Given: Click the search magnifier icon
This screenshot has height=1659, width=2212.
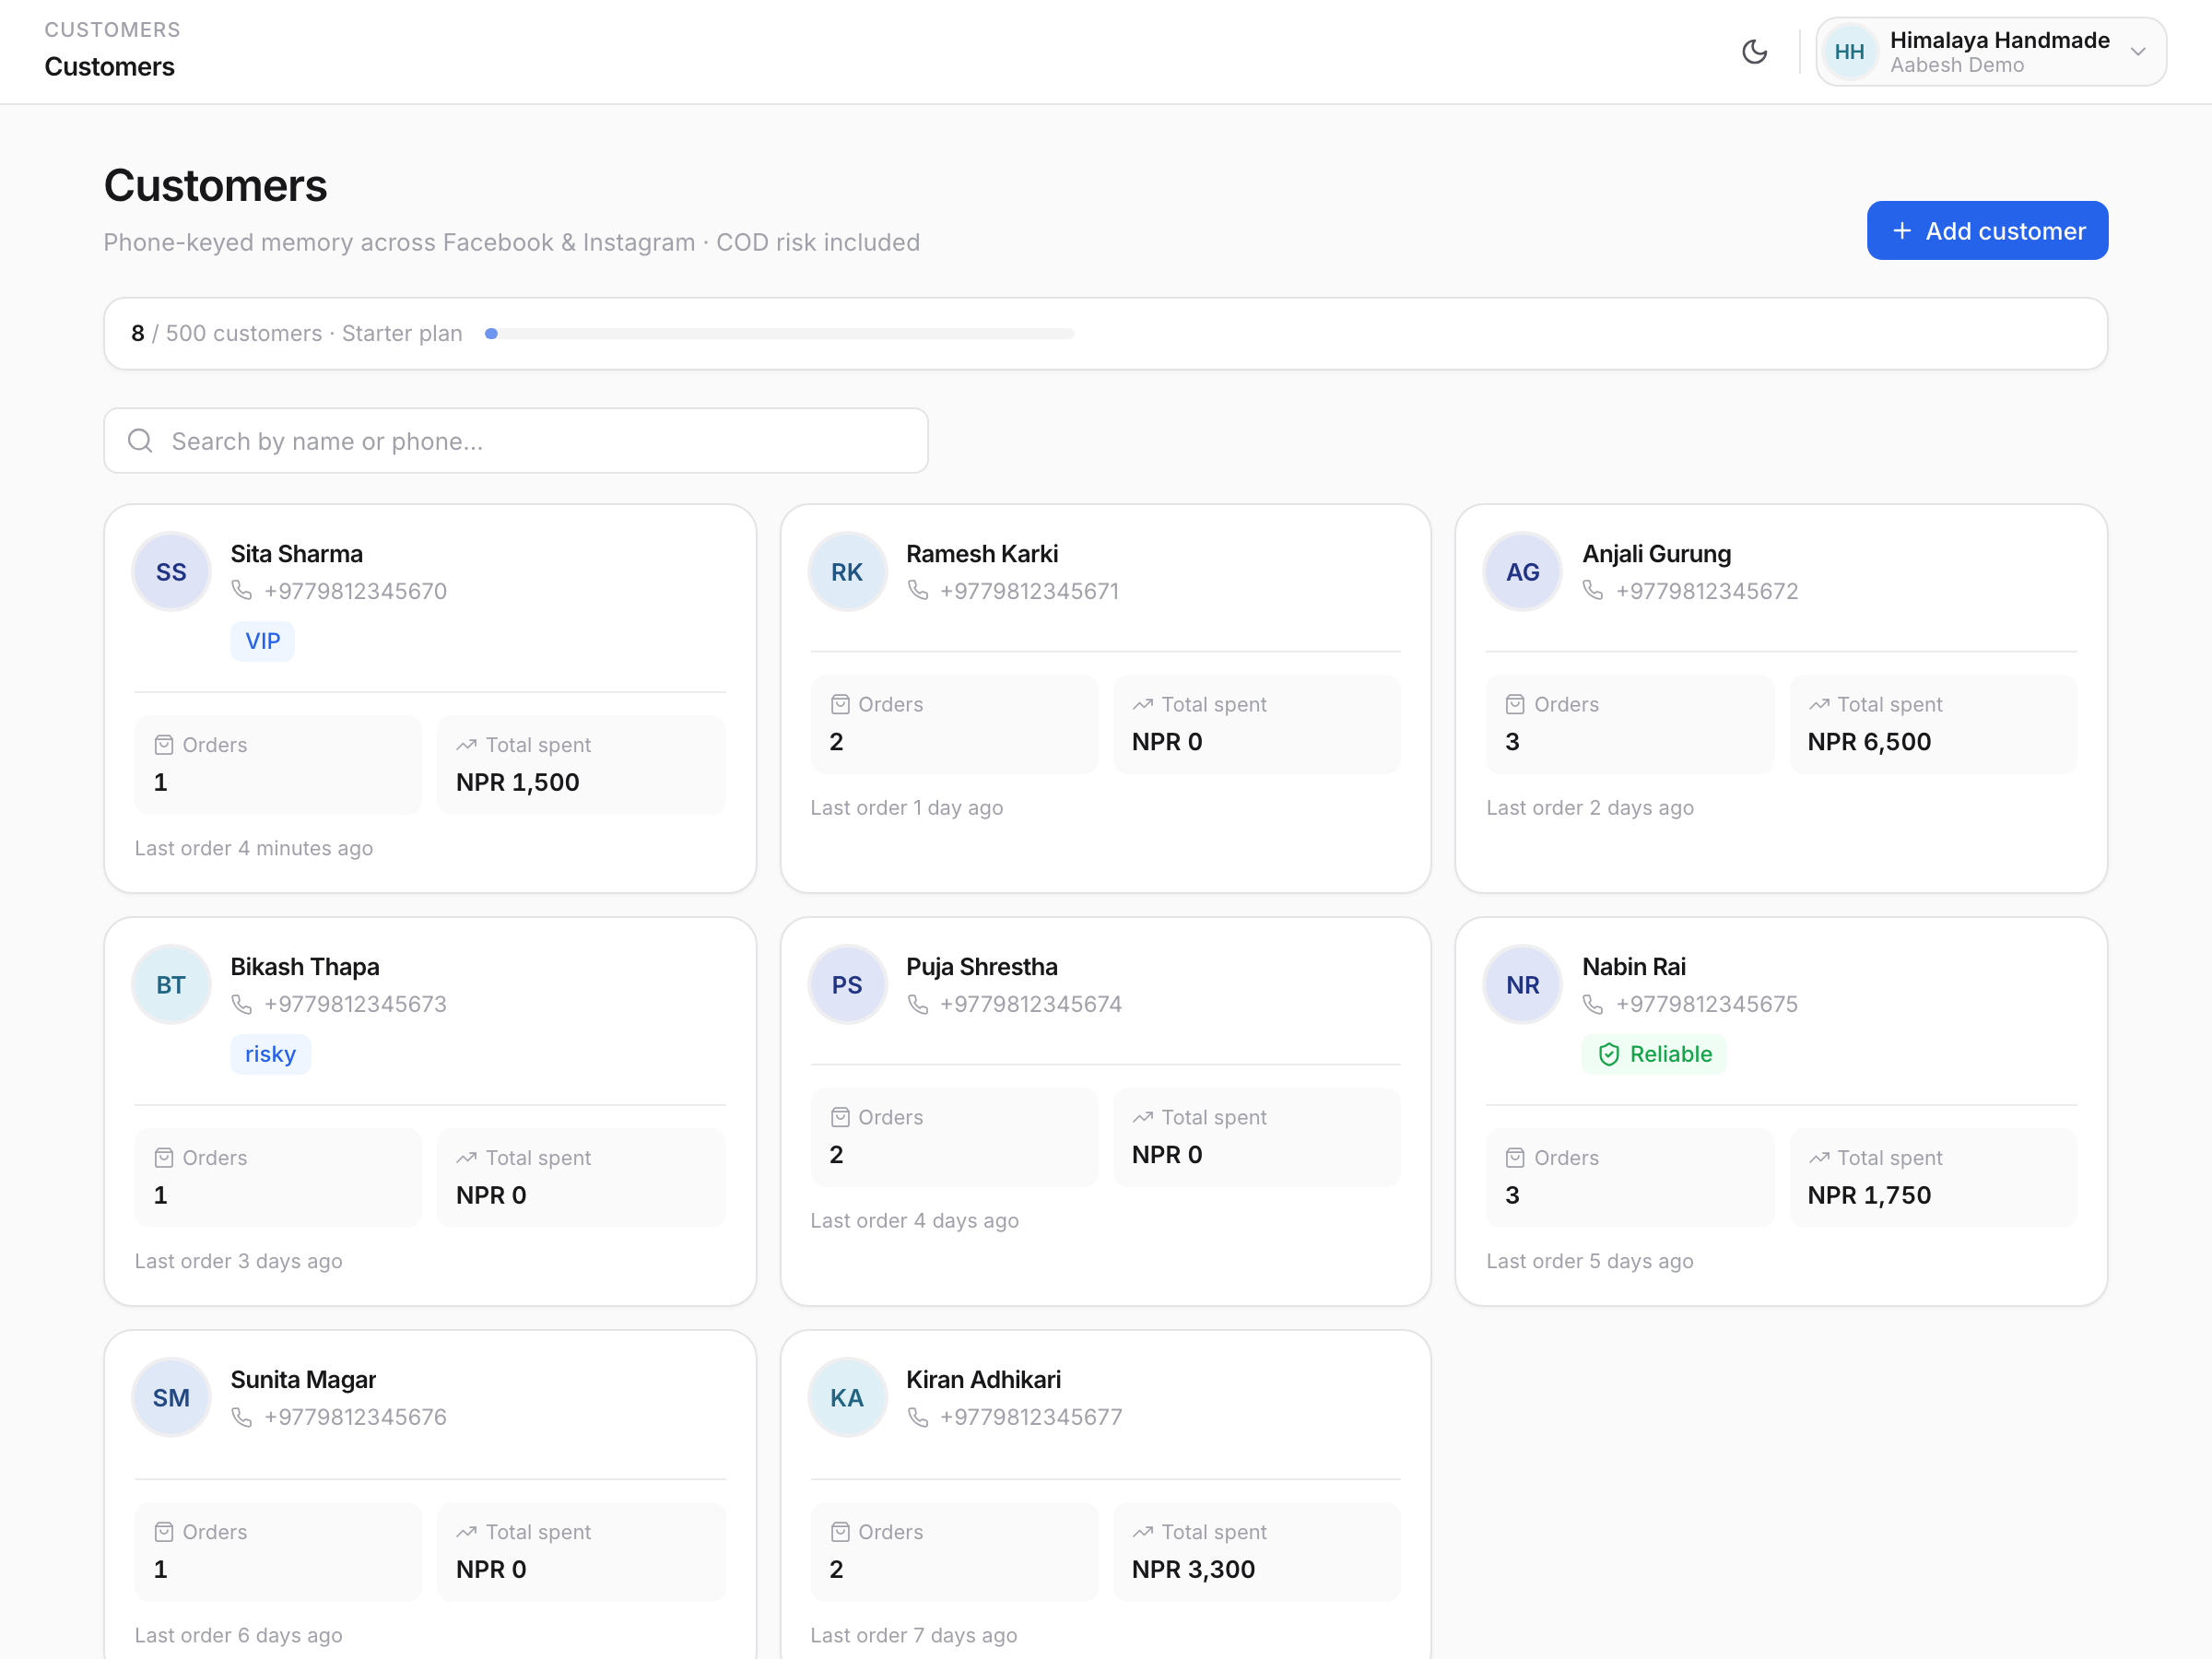Looking at the screenshot, I should (140, 441).
